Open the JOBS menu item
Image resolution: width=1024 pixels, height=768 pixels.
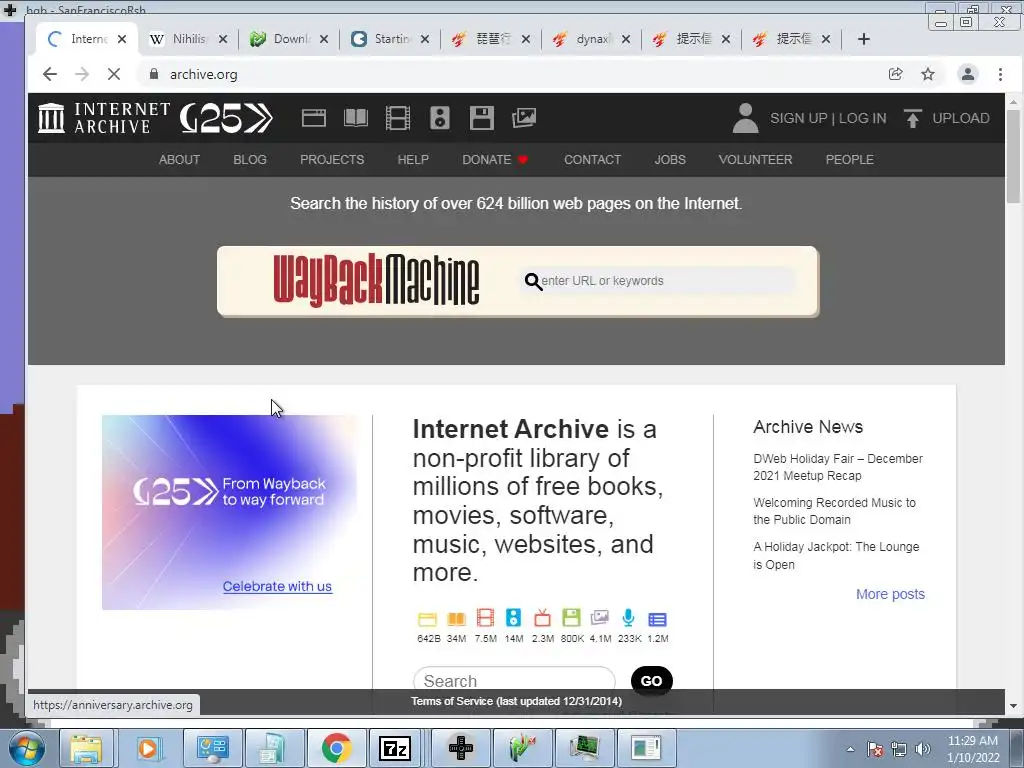(670, 160)
